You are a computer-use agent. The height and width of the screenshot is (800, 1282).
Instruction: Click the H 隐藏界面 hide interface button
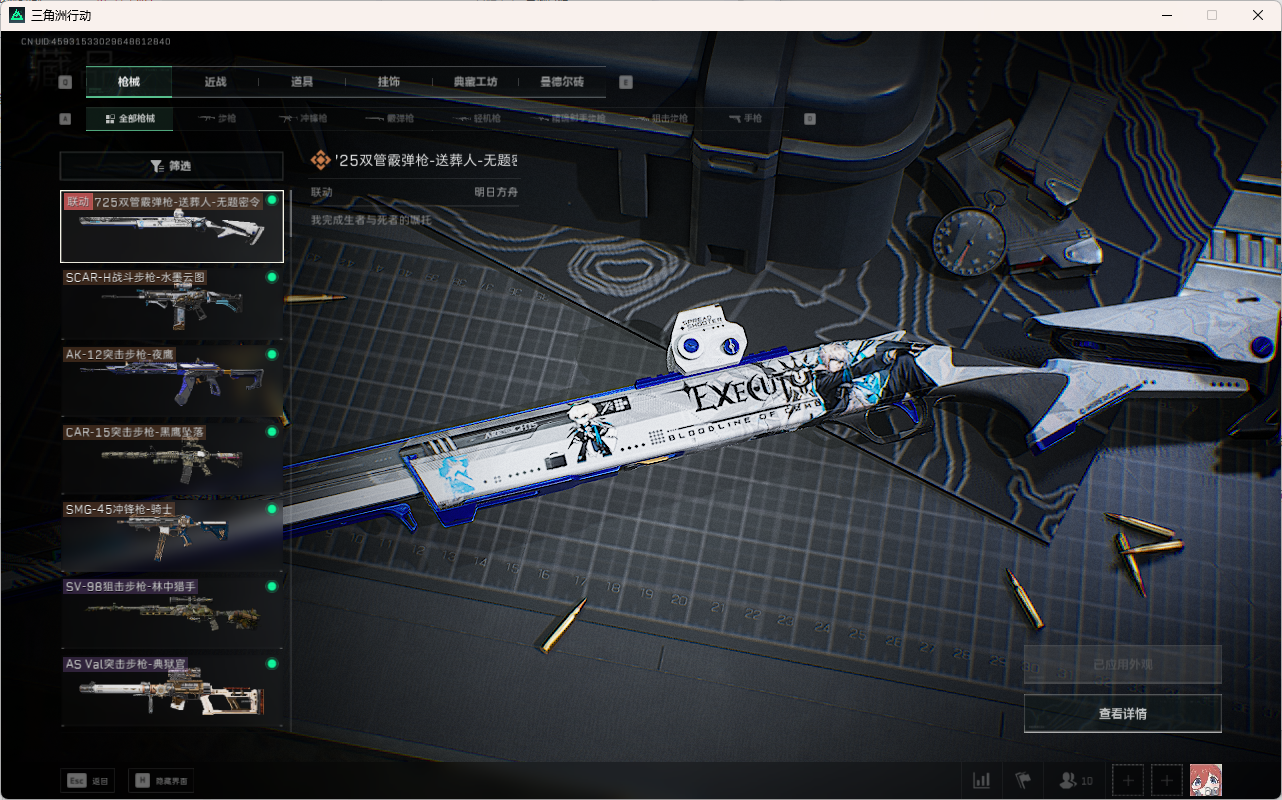pos(161,781)
